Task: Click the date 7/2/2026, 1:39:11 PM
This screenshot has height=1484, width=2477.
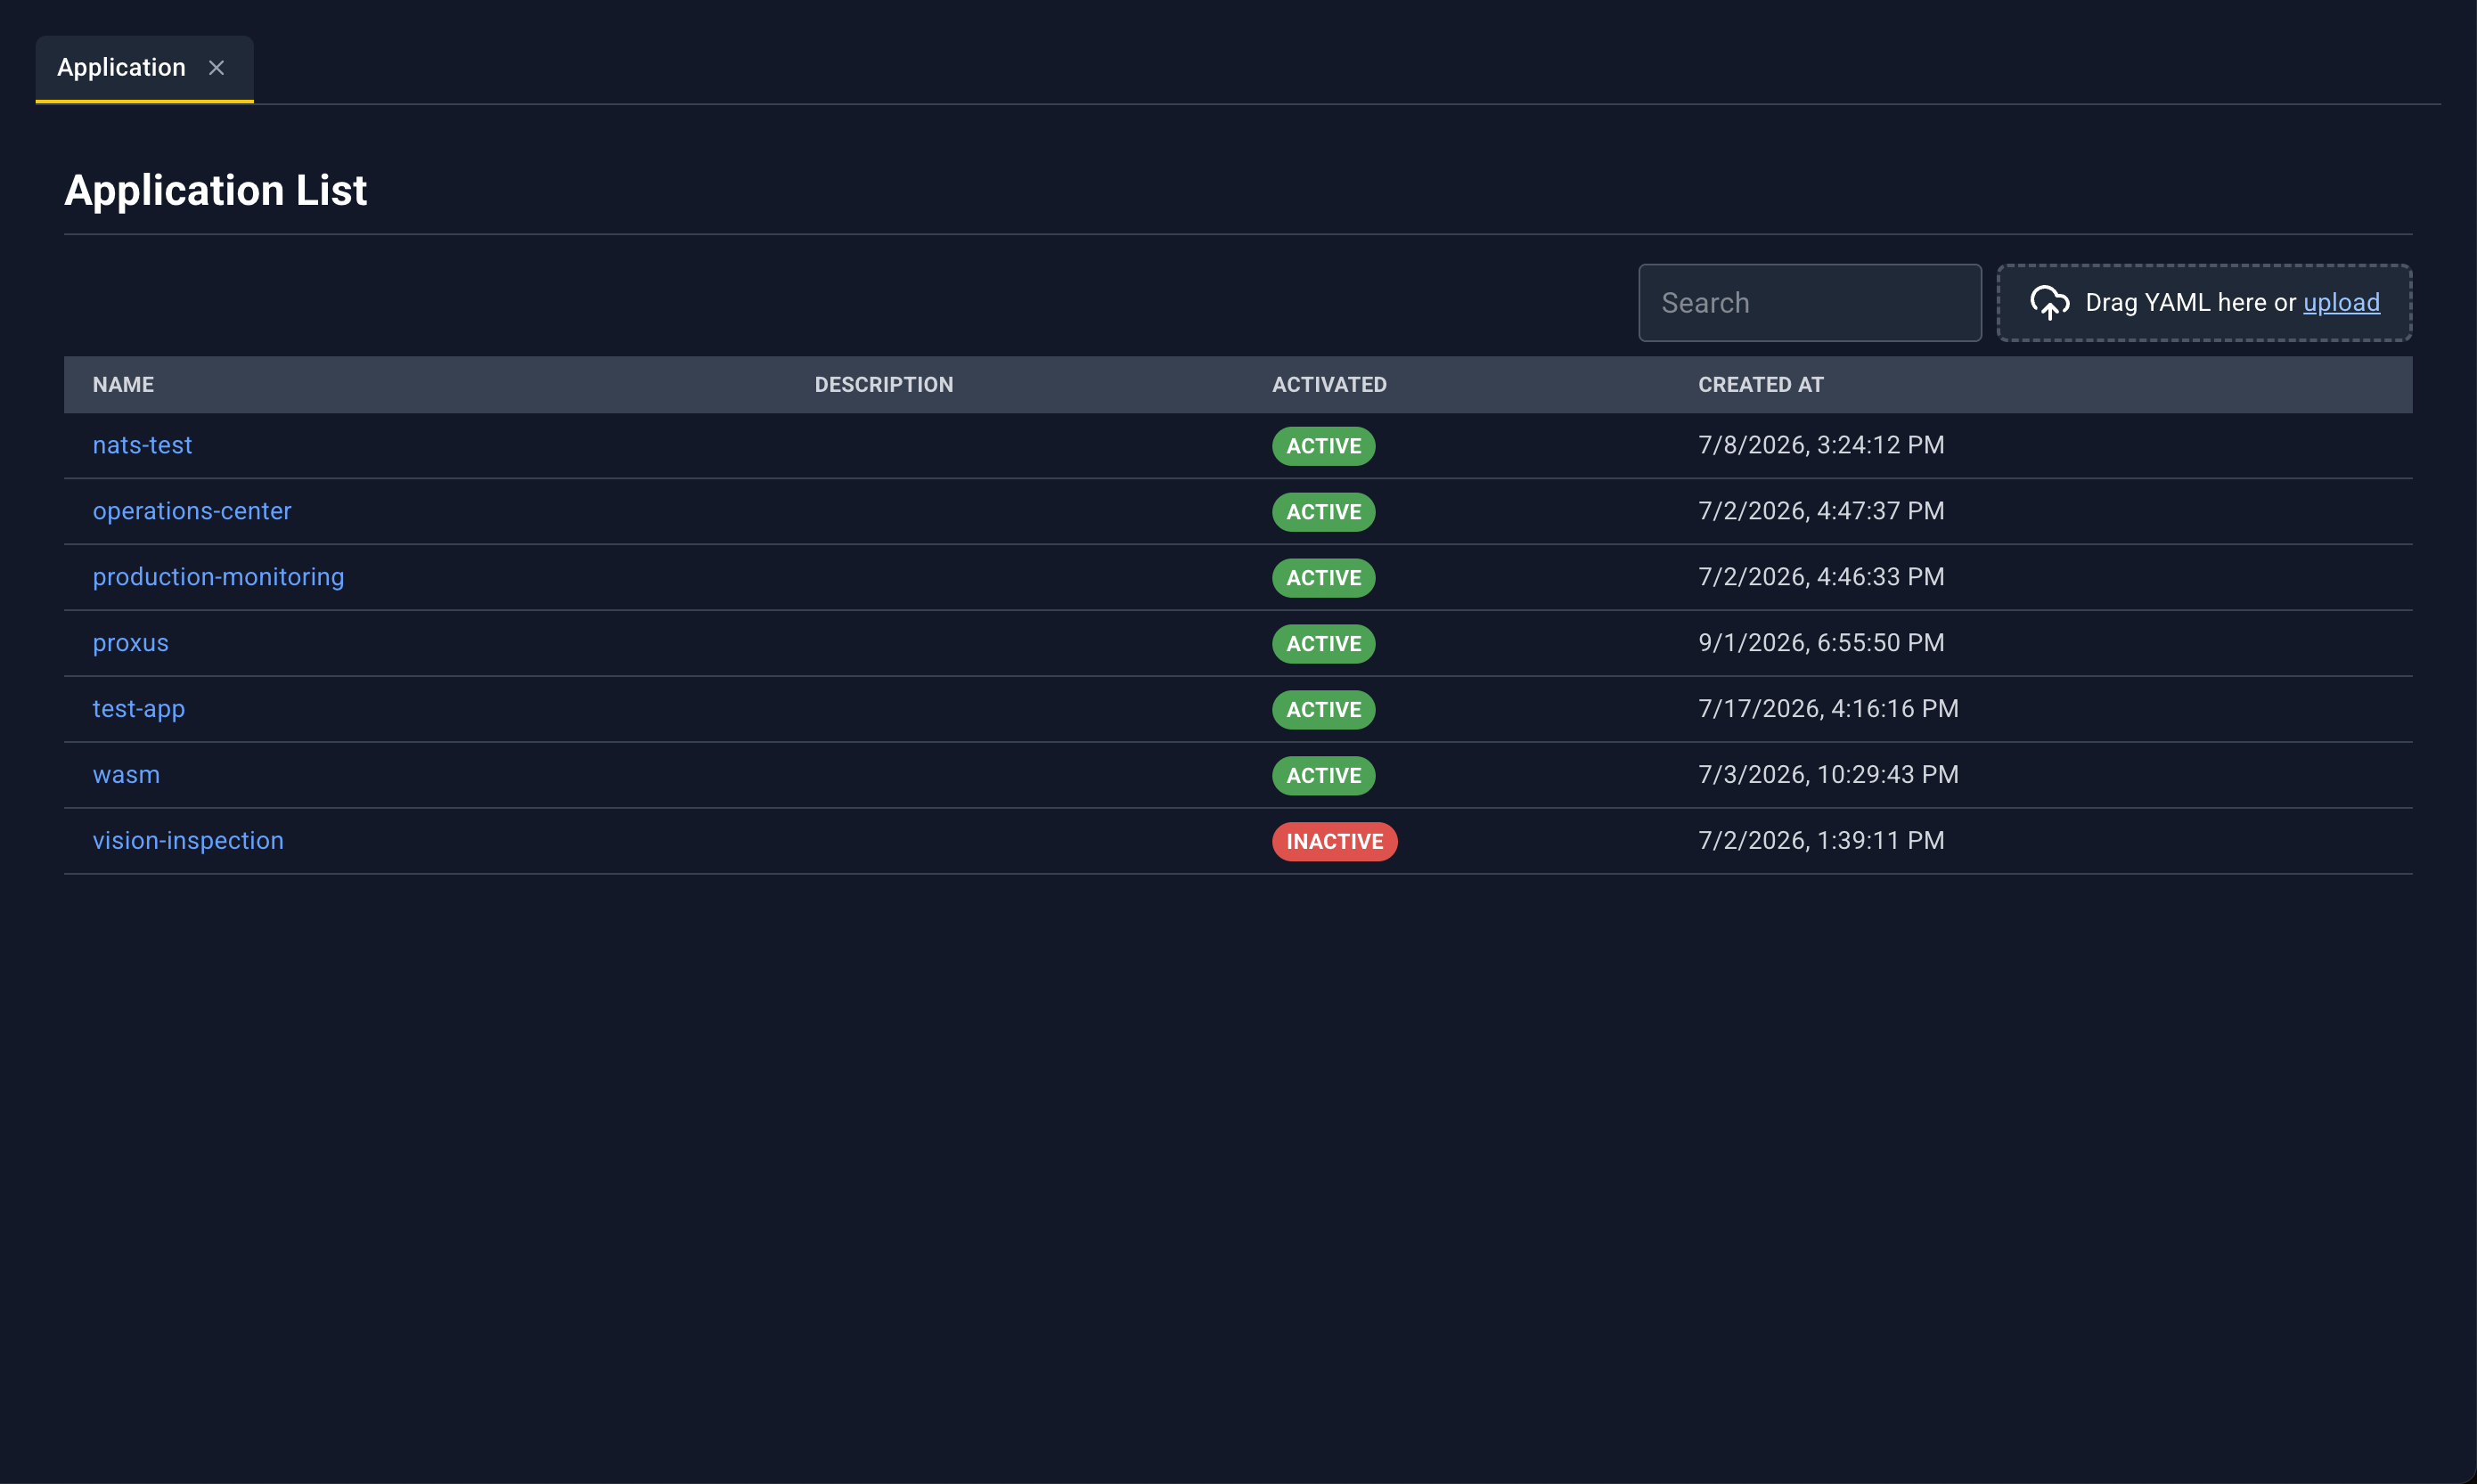Action: pos(1821,841)
